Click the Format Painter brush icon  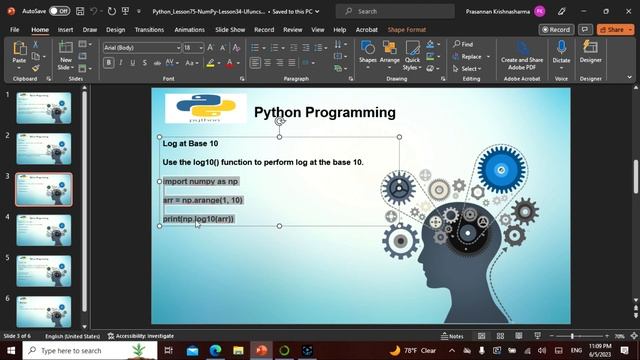tap(36, 68)
